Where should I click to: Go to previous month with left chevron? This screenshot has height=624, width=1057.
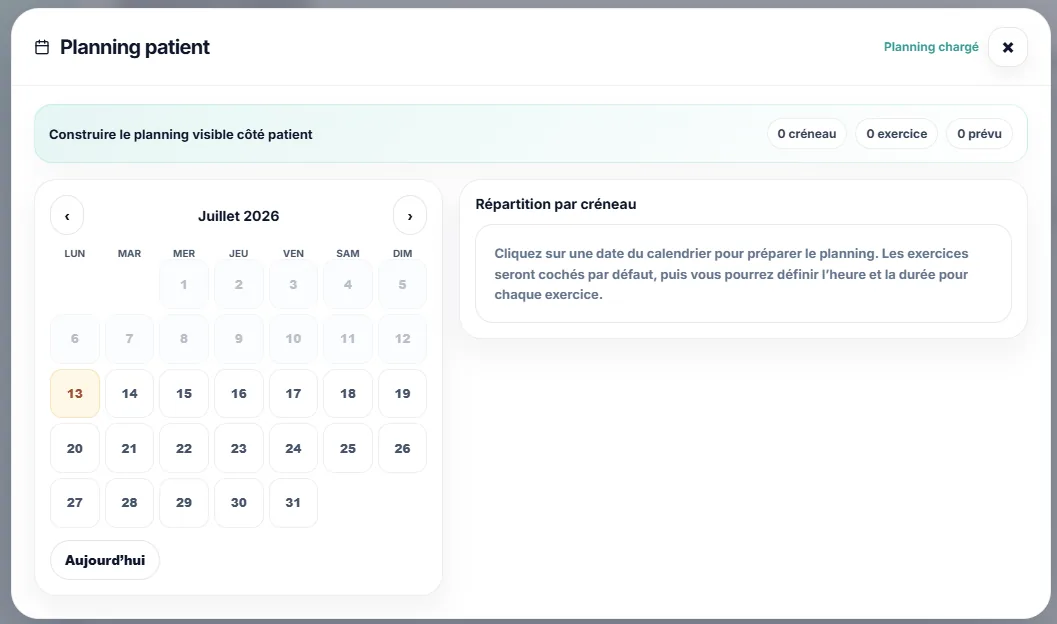(x=67, y=216)
